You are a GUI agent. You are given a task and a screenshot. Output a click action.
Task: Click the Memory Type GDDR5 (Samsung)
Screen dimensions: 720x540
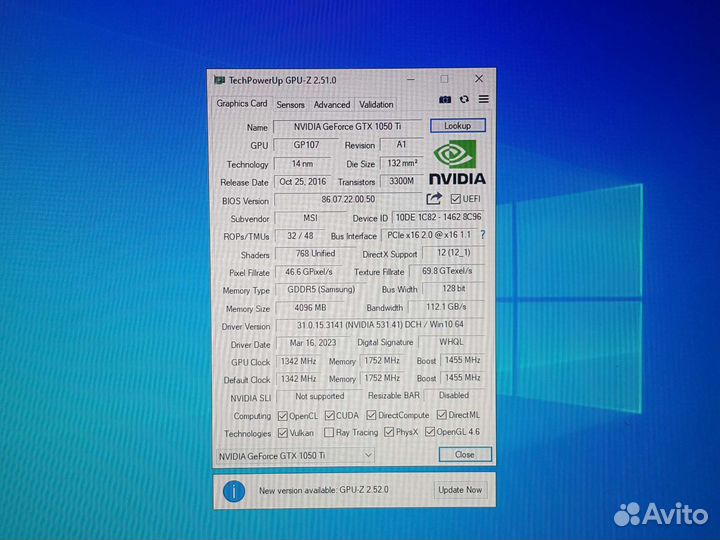321,290
